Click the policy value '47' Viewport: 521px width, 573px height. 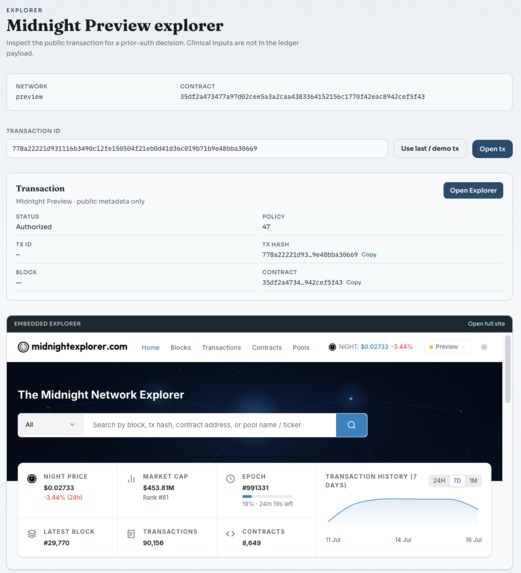coord(266,227)
